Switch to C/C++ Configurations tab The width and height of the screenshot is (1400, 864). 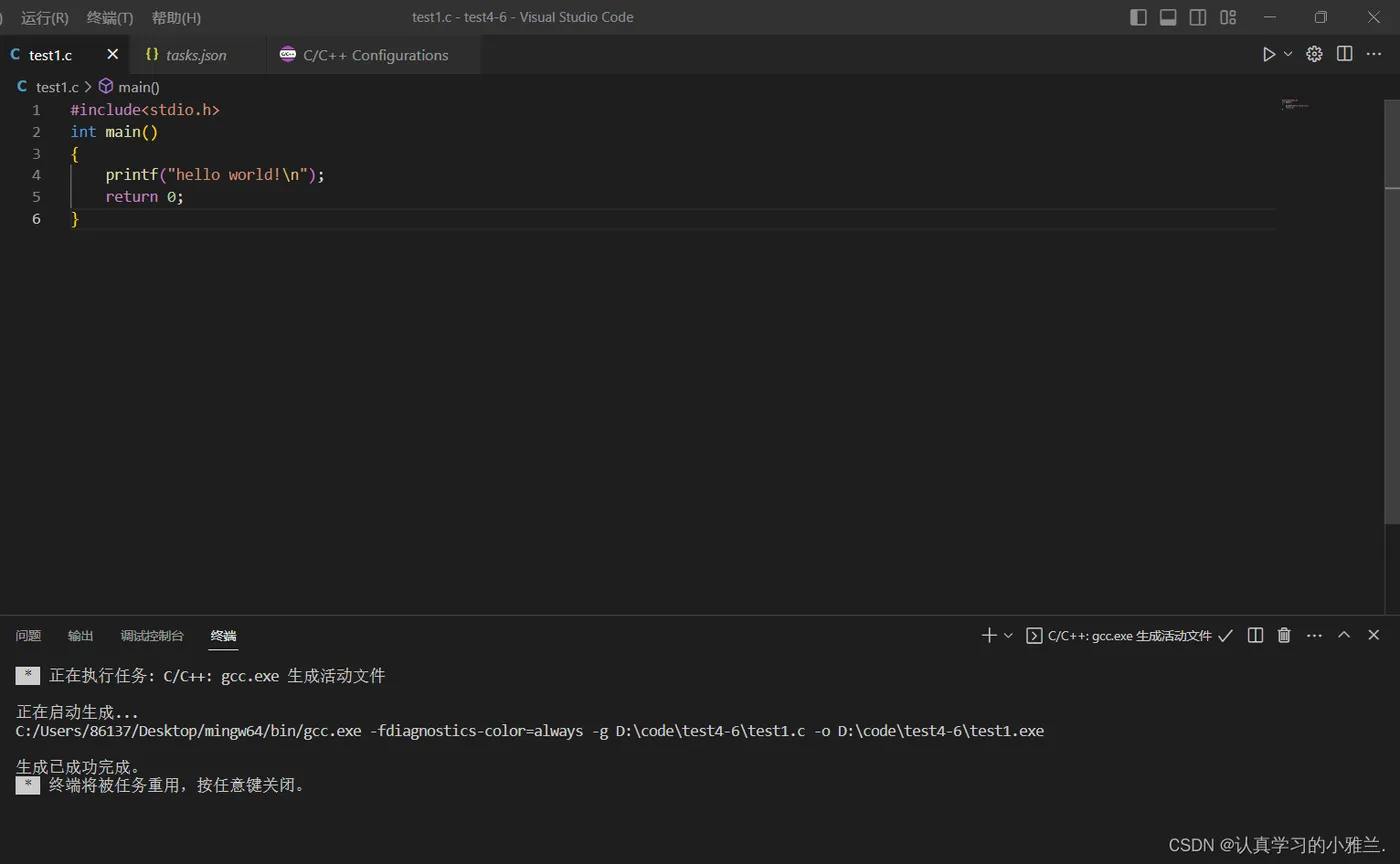(375, 55)
